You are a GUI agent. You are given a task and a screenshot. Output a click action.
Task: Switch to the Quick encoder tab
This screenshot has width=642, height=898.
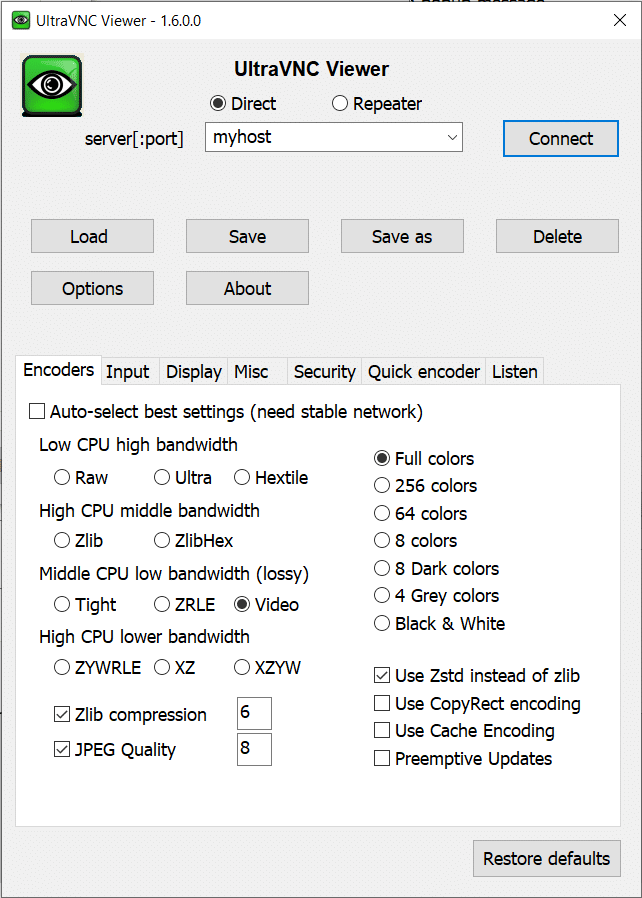click(x=424, y=372)
